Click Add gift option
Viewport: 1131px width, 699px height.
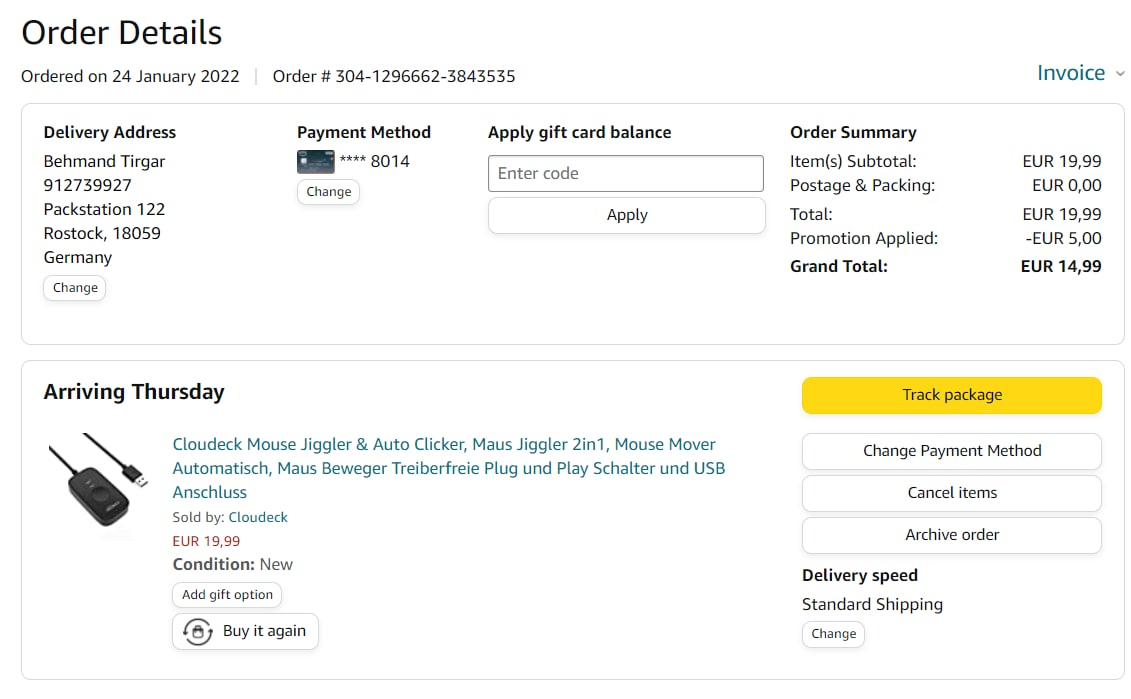pos(227,595)
